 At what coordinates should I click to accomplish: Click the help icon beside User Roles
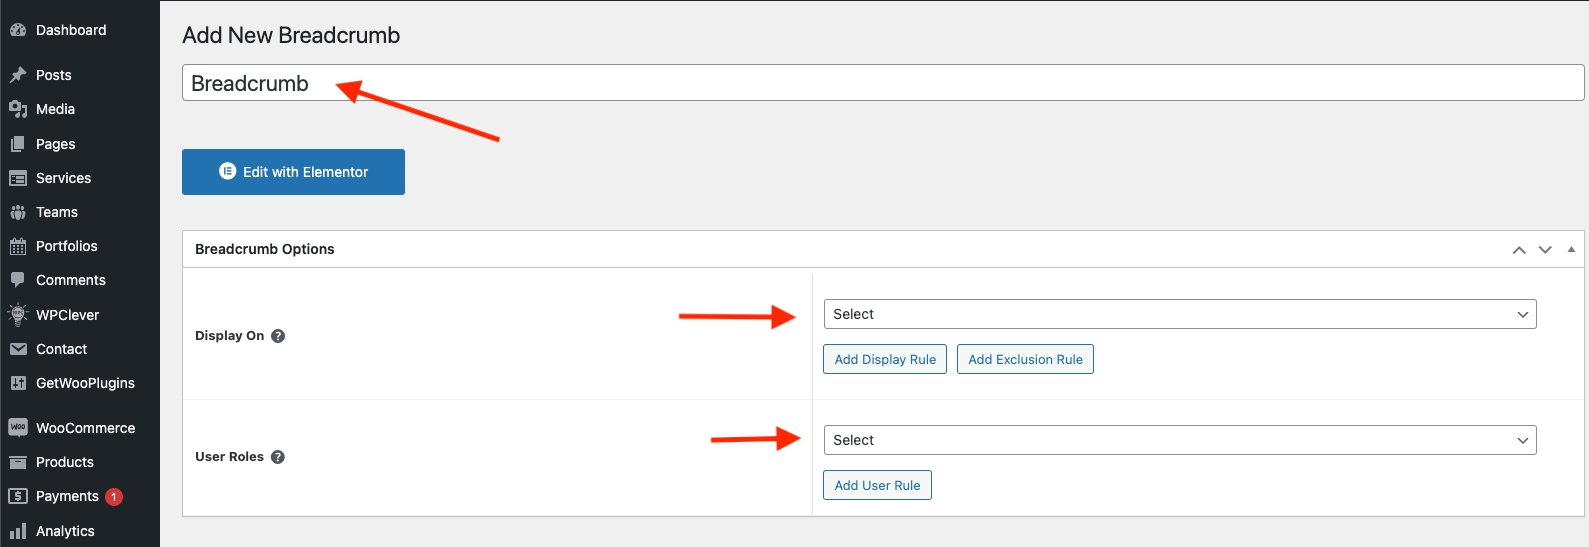[278, 457]
